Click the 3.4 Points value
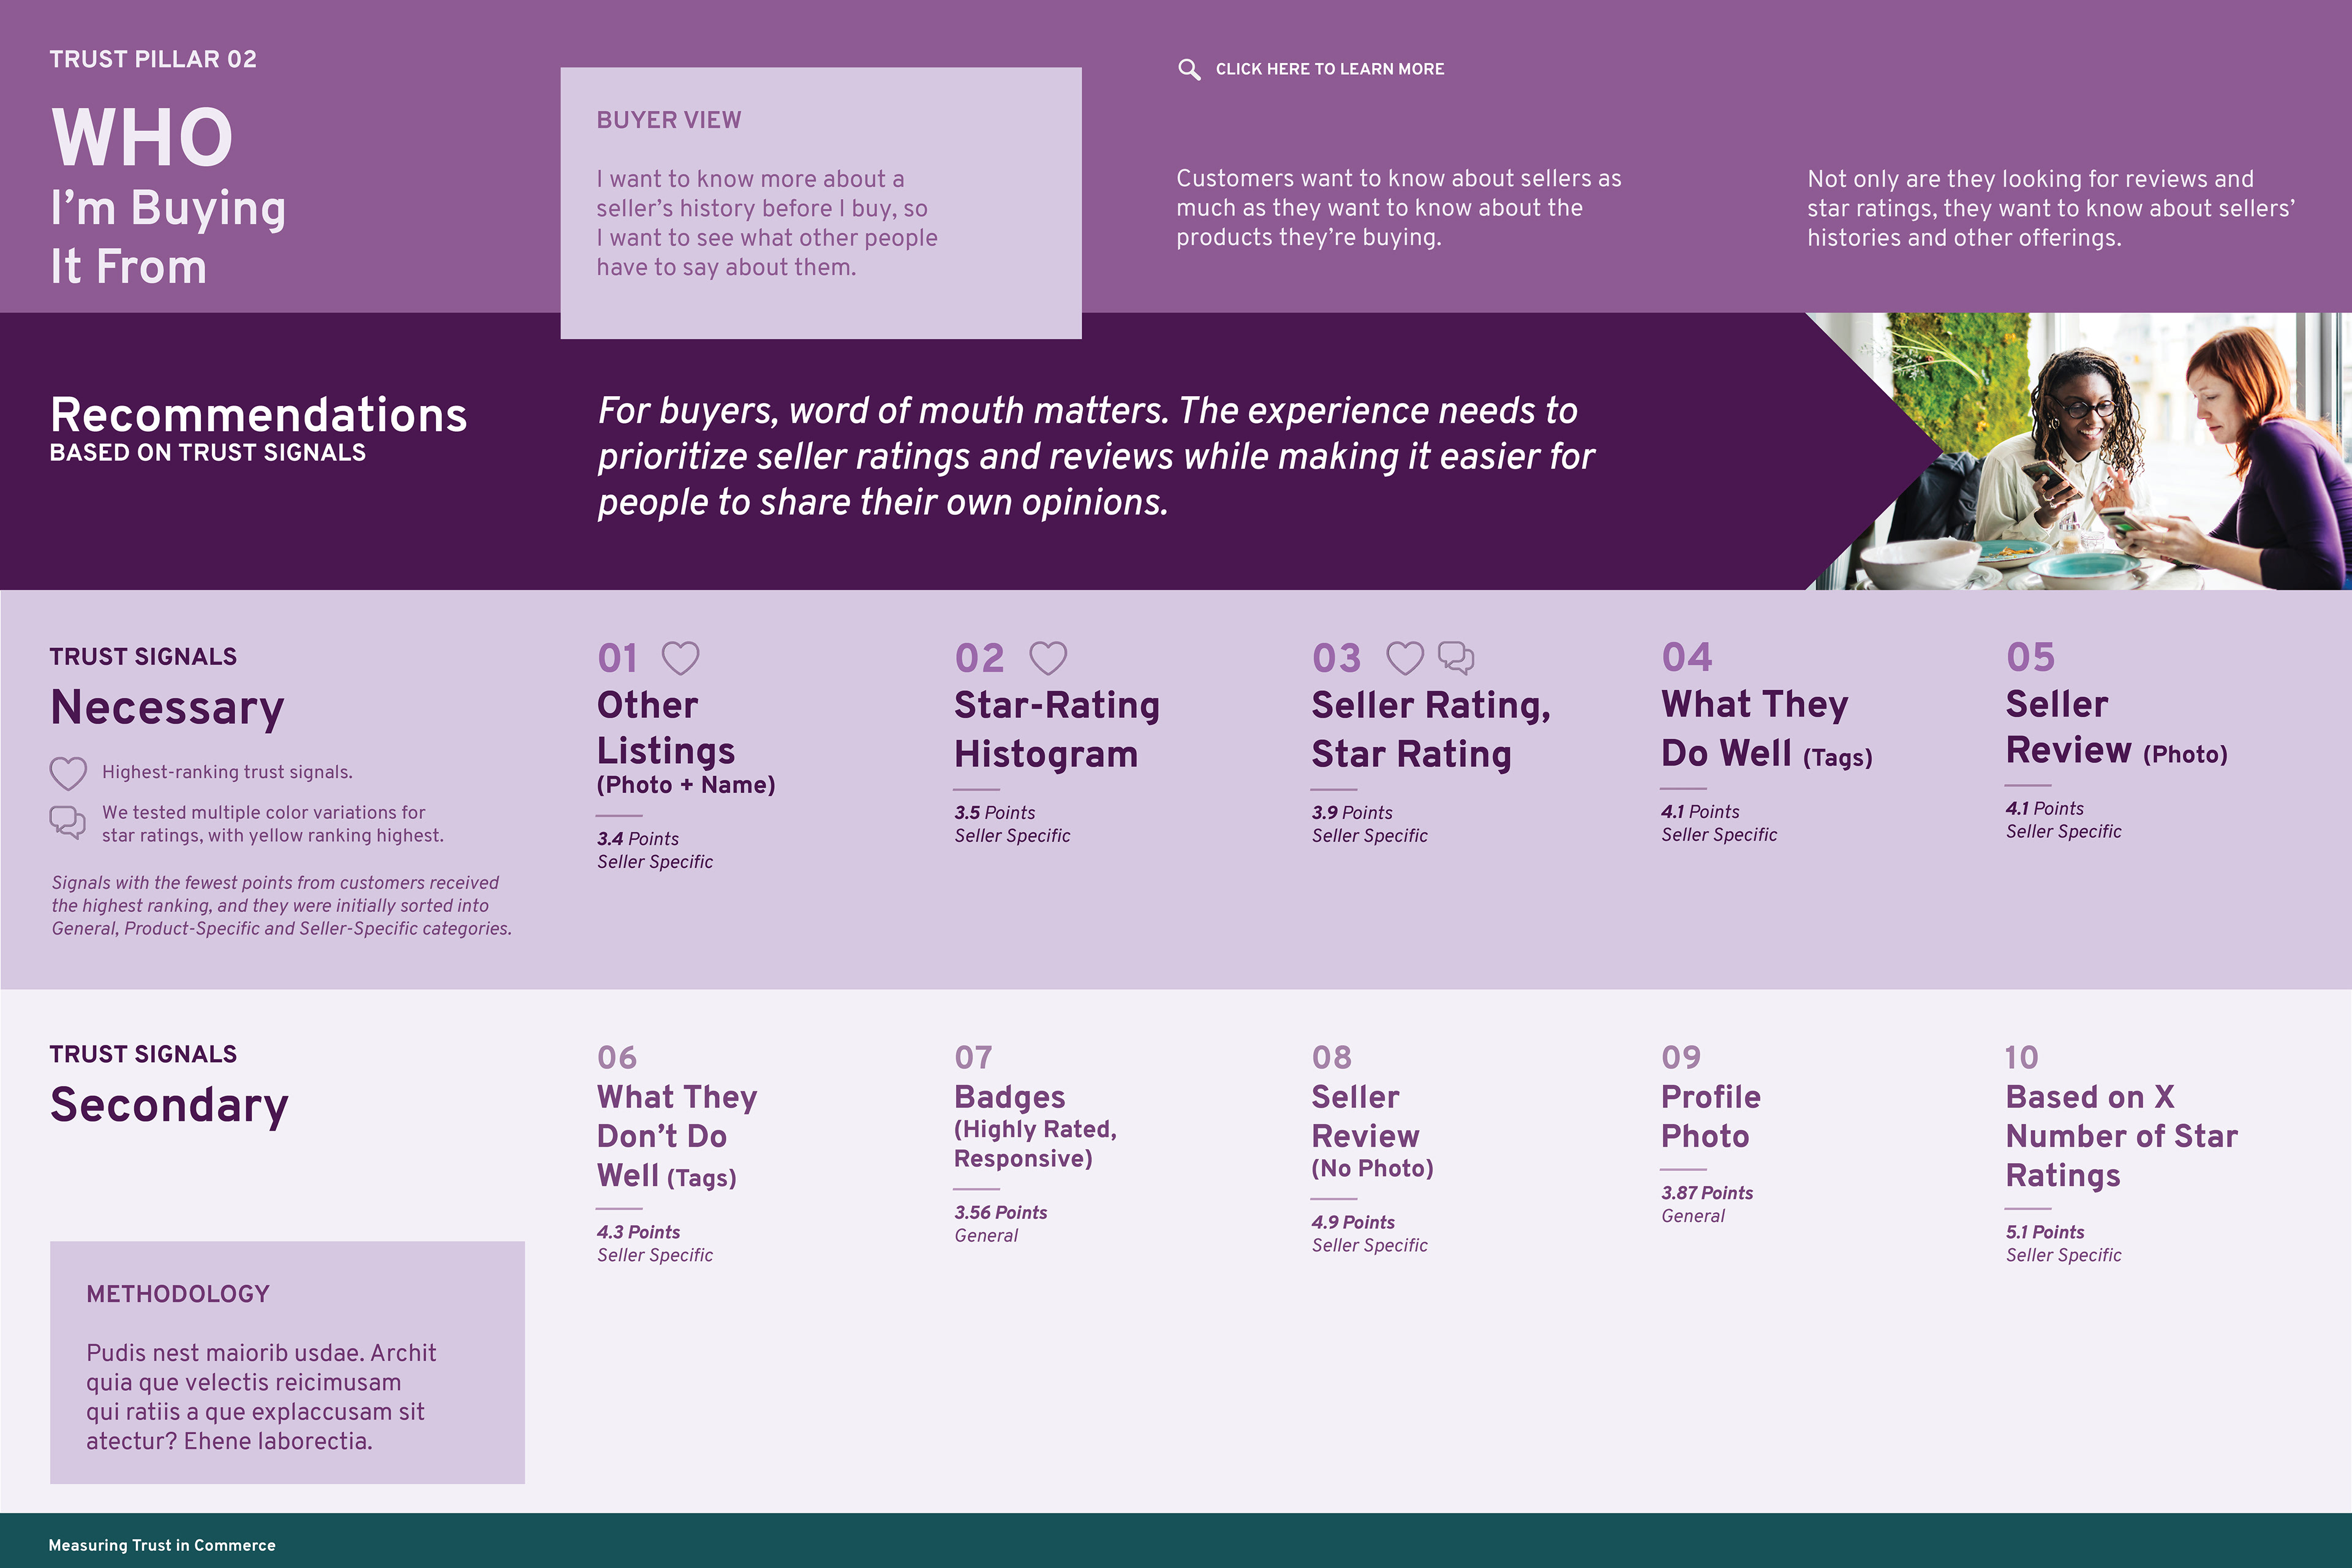The width and height of the screenshot is (2352, 1568). click(638, 839)
